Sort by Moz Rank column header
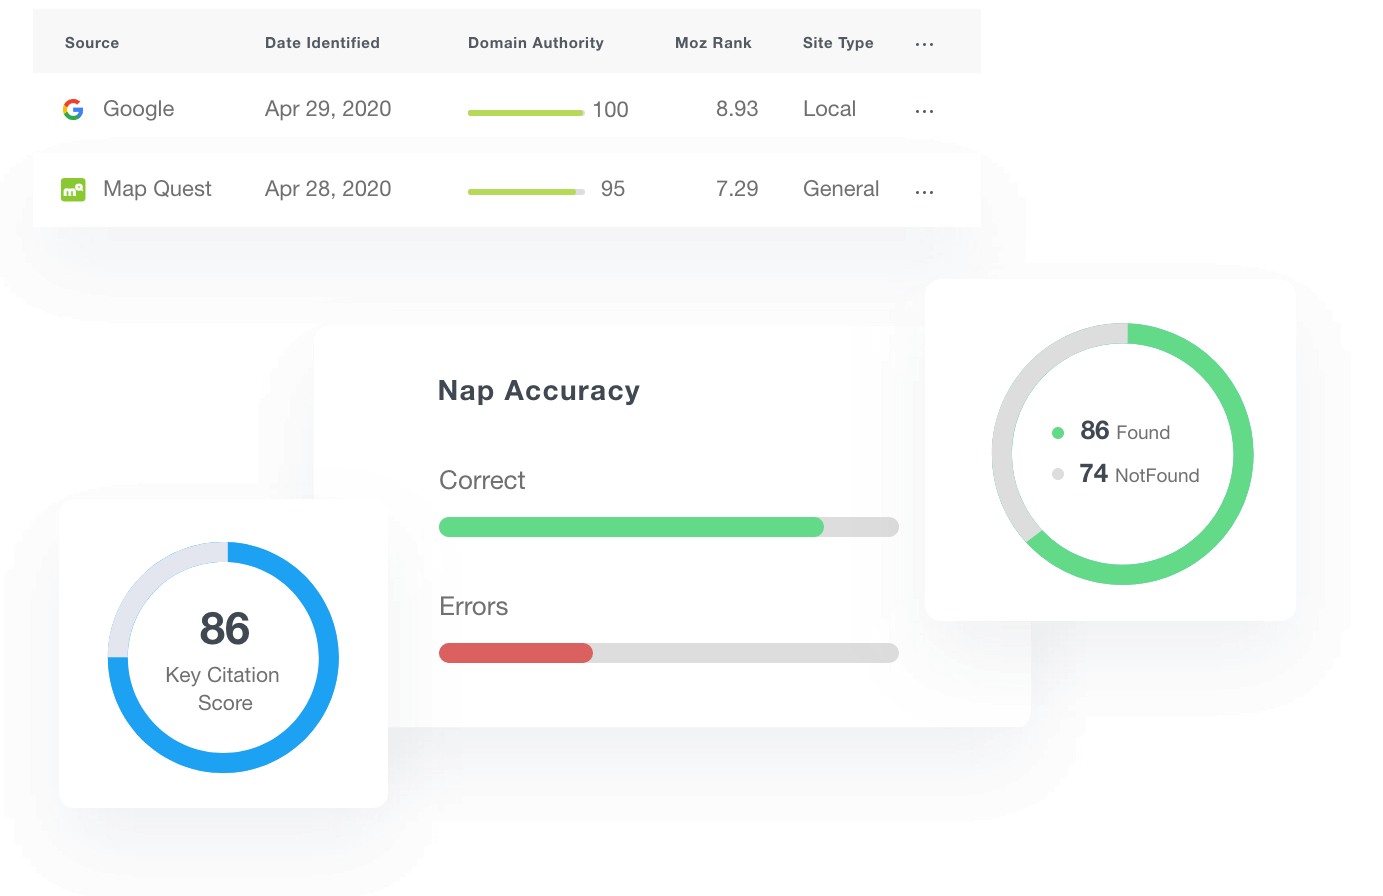 713,43
